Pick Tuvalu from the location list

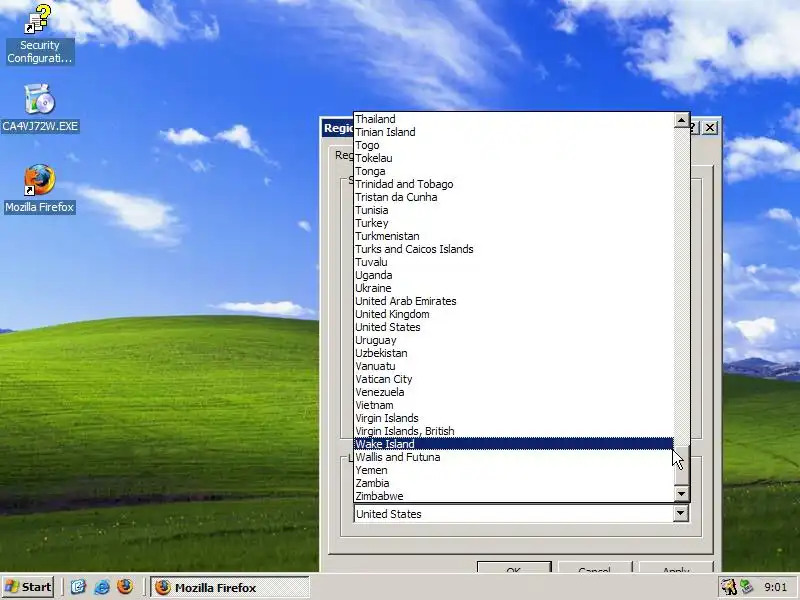click(514, 262)
